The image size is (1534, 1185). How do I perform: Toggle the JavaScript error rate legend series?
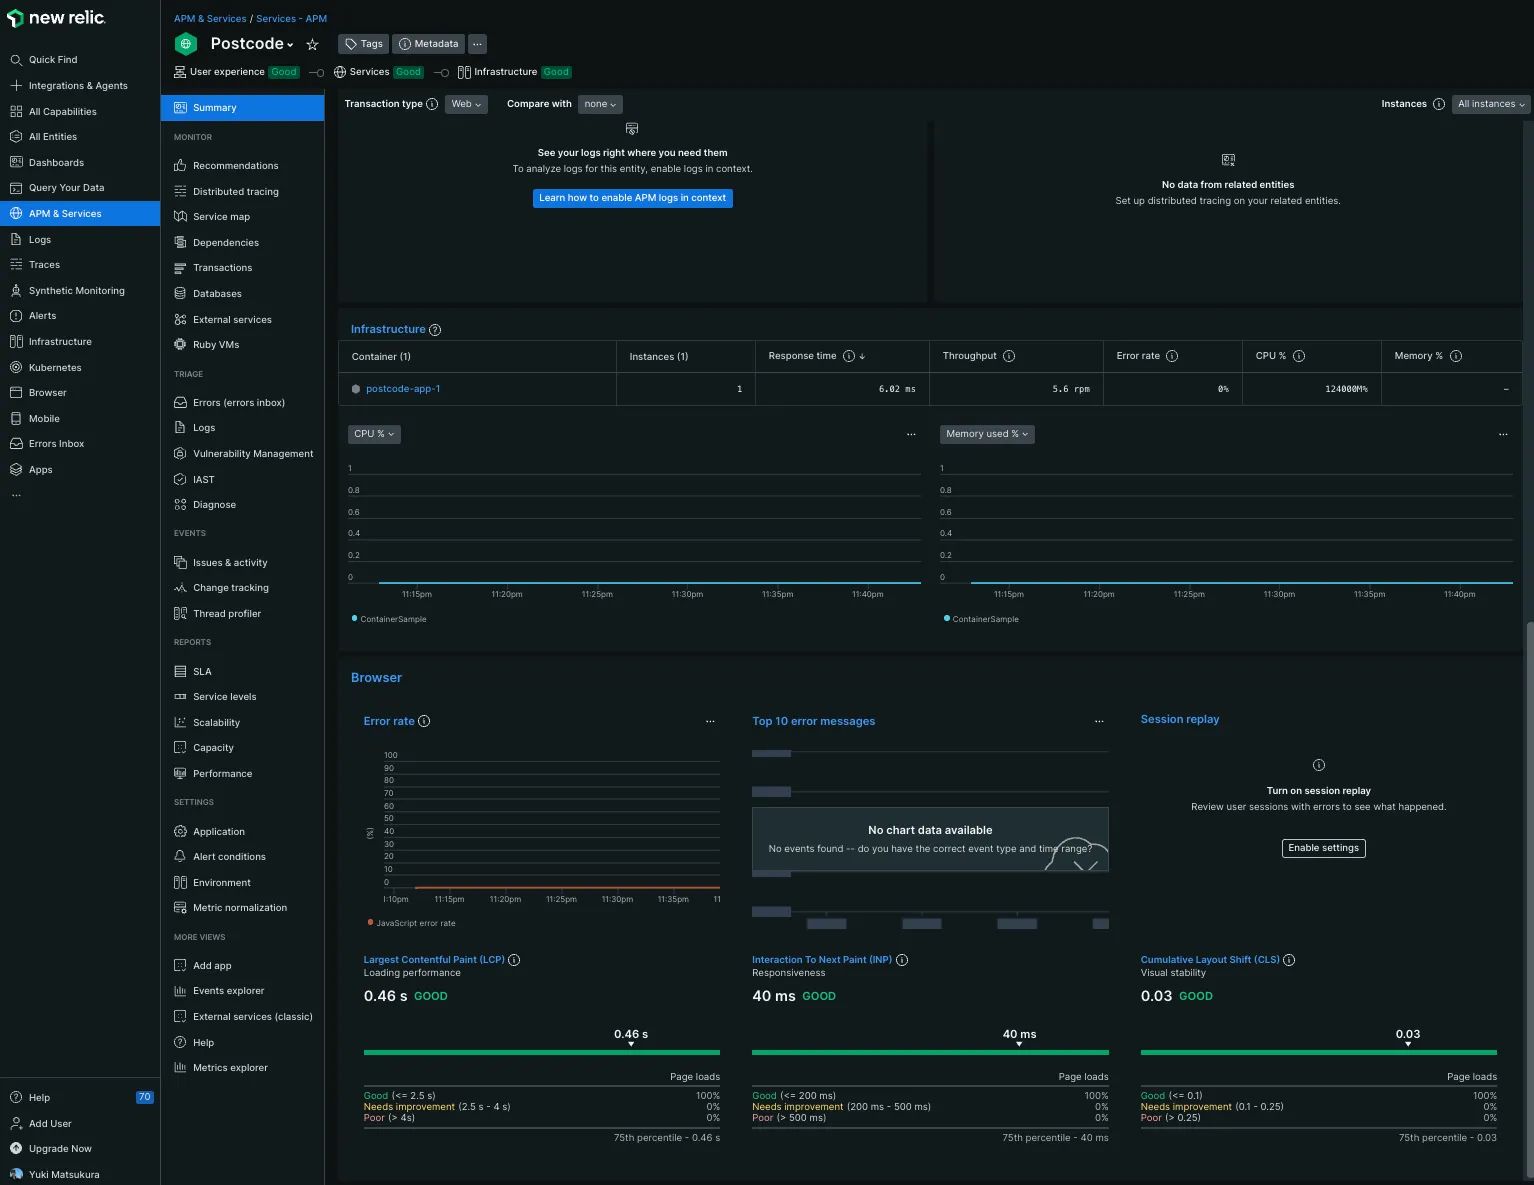[x=414, y=923]
